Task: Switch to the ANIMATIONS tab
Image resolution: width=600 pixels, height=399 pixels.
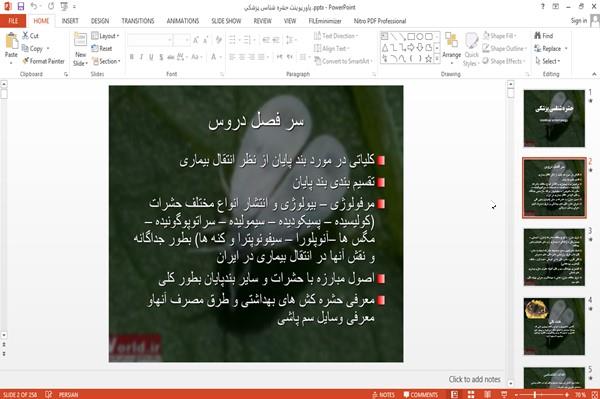Action: [183, 21]
